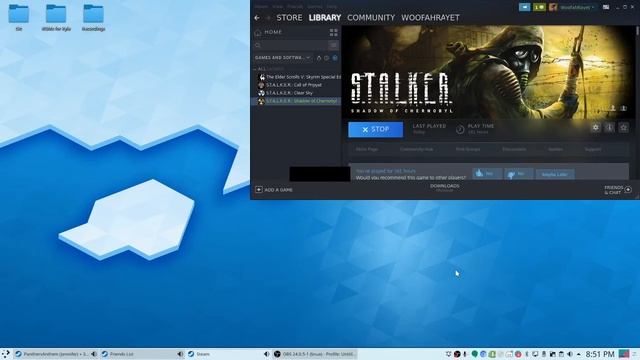Viewport: 640px width, 360px height.
Task: Open the COMMUNITY section
Action: [x=371, y=18]
